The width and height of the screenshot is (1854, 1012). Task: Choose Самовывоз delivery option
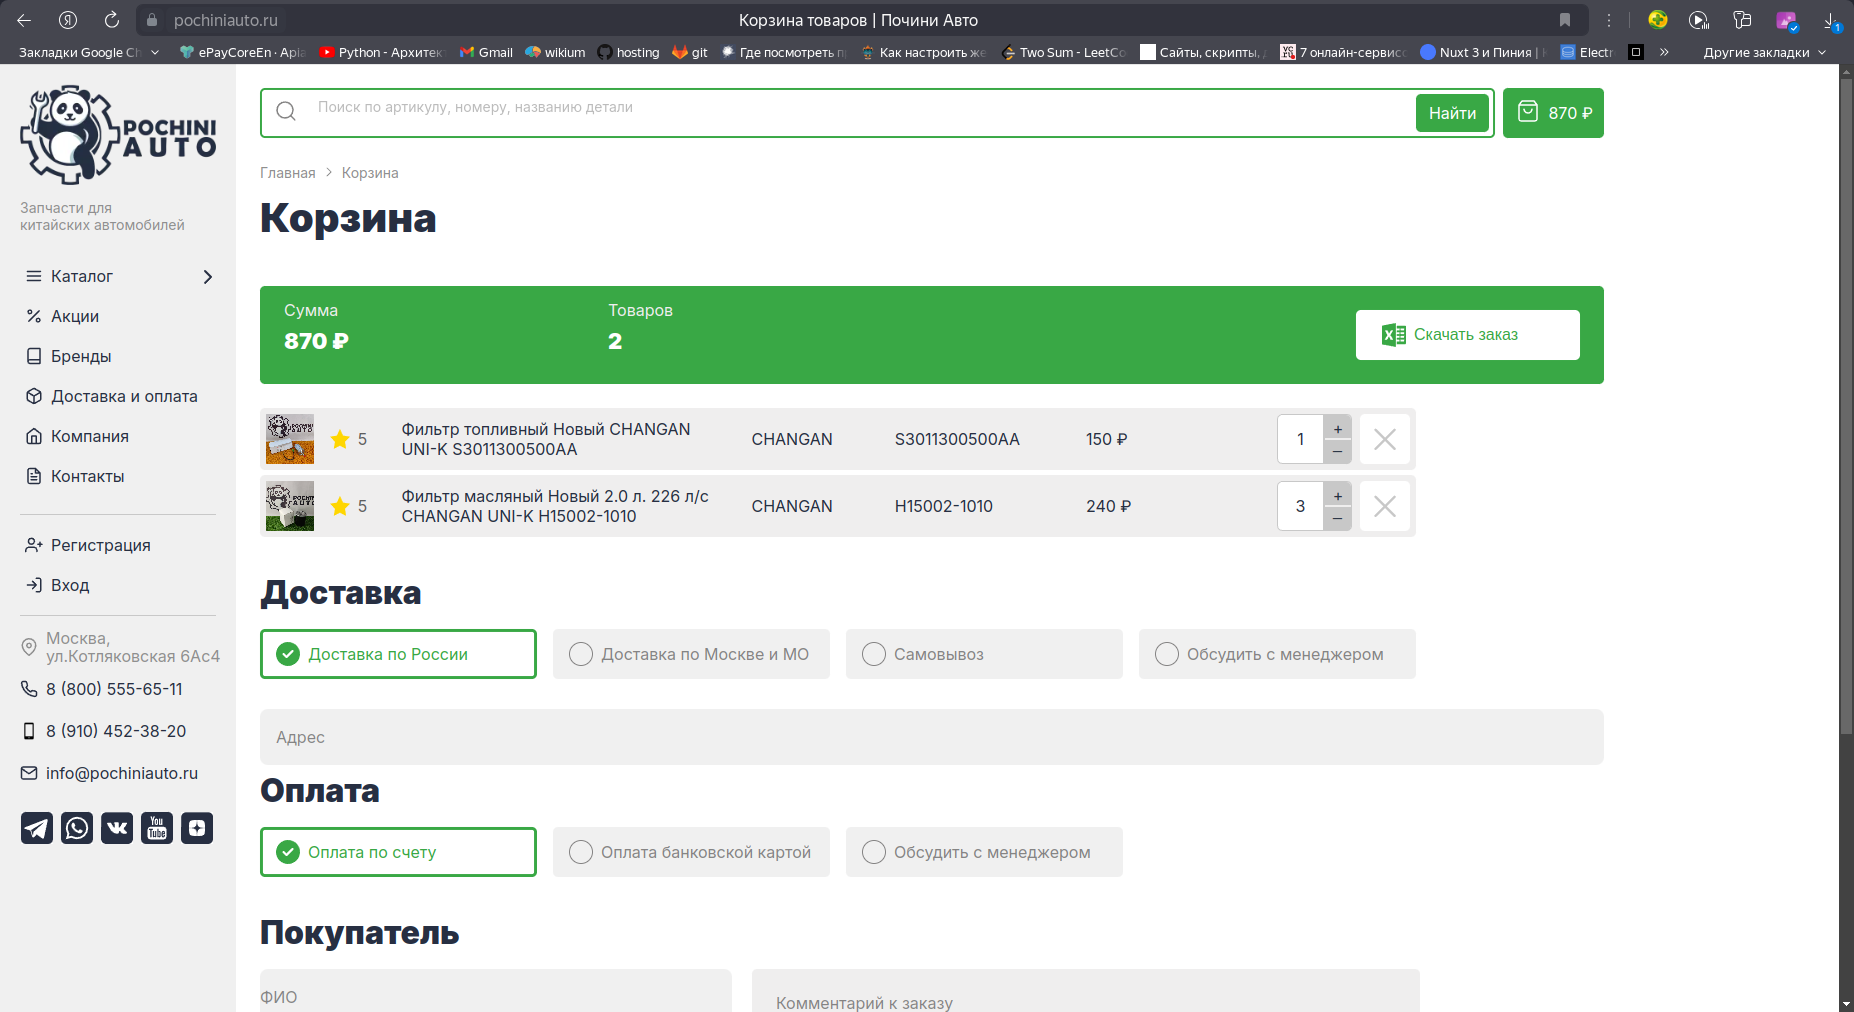984,654
